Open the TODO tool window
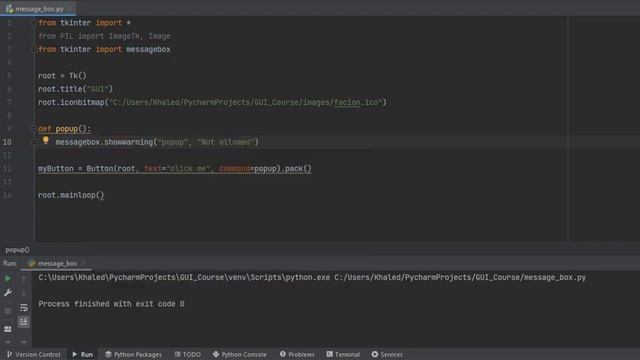 click(x=187, y=354)
